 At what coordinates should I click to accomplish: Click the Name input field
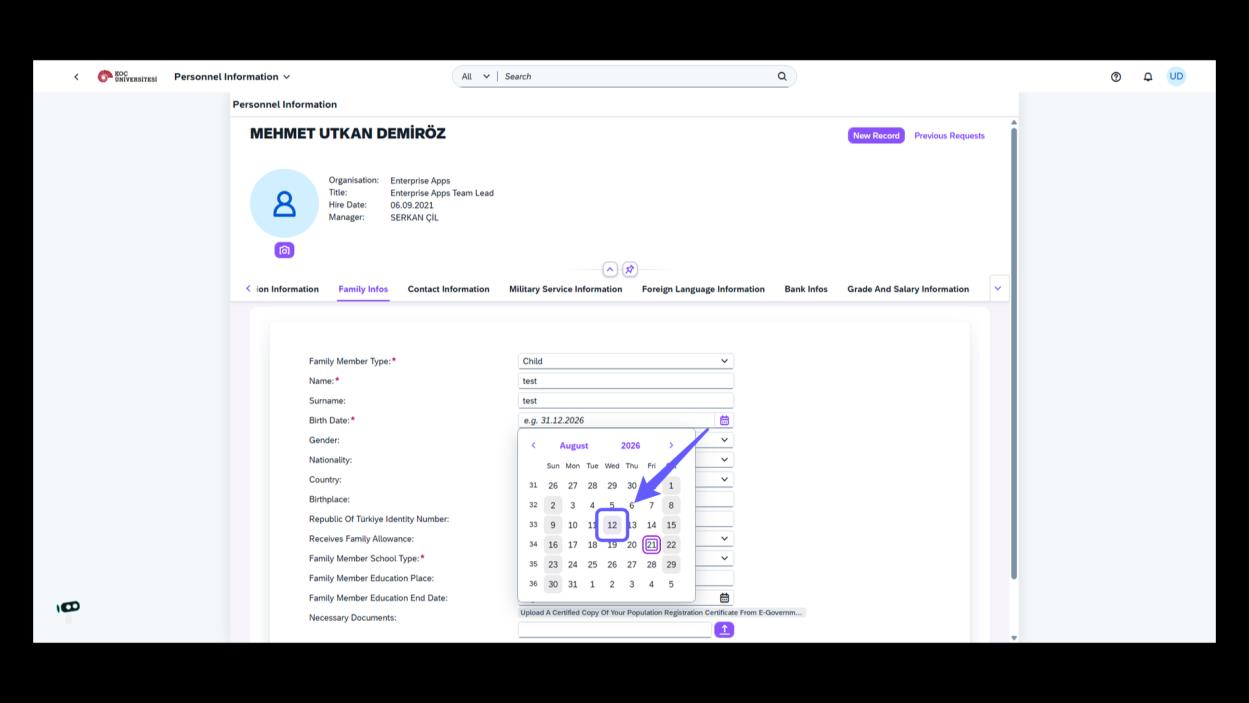(x=626, y=381)
